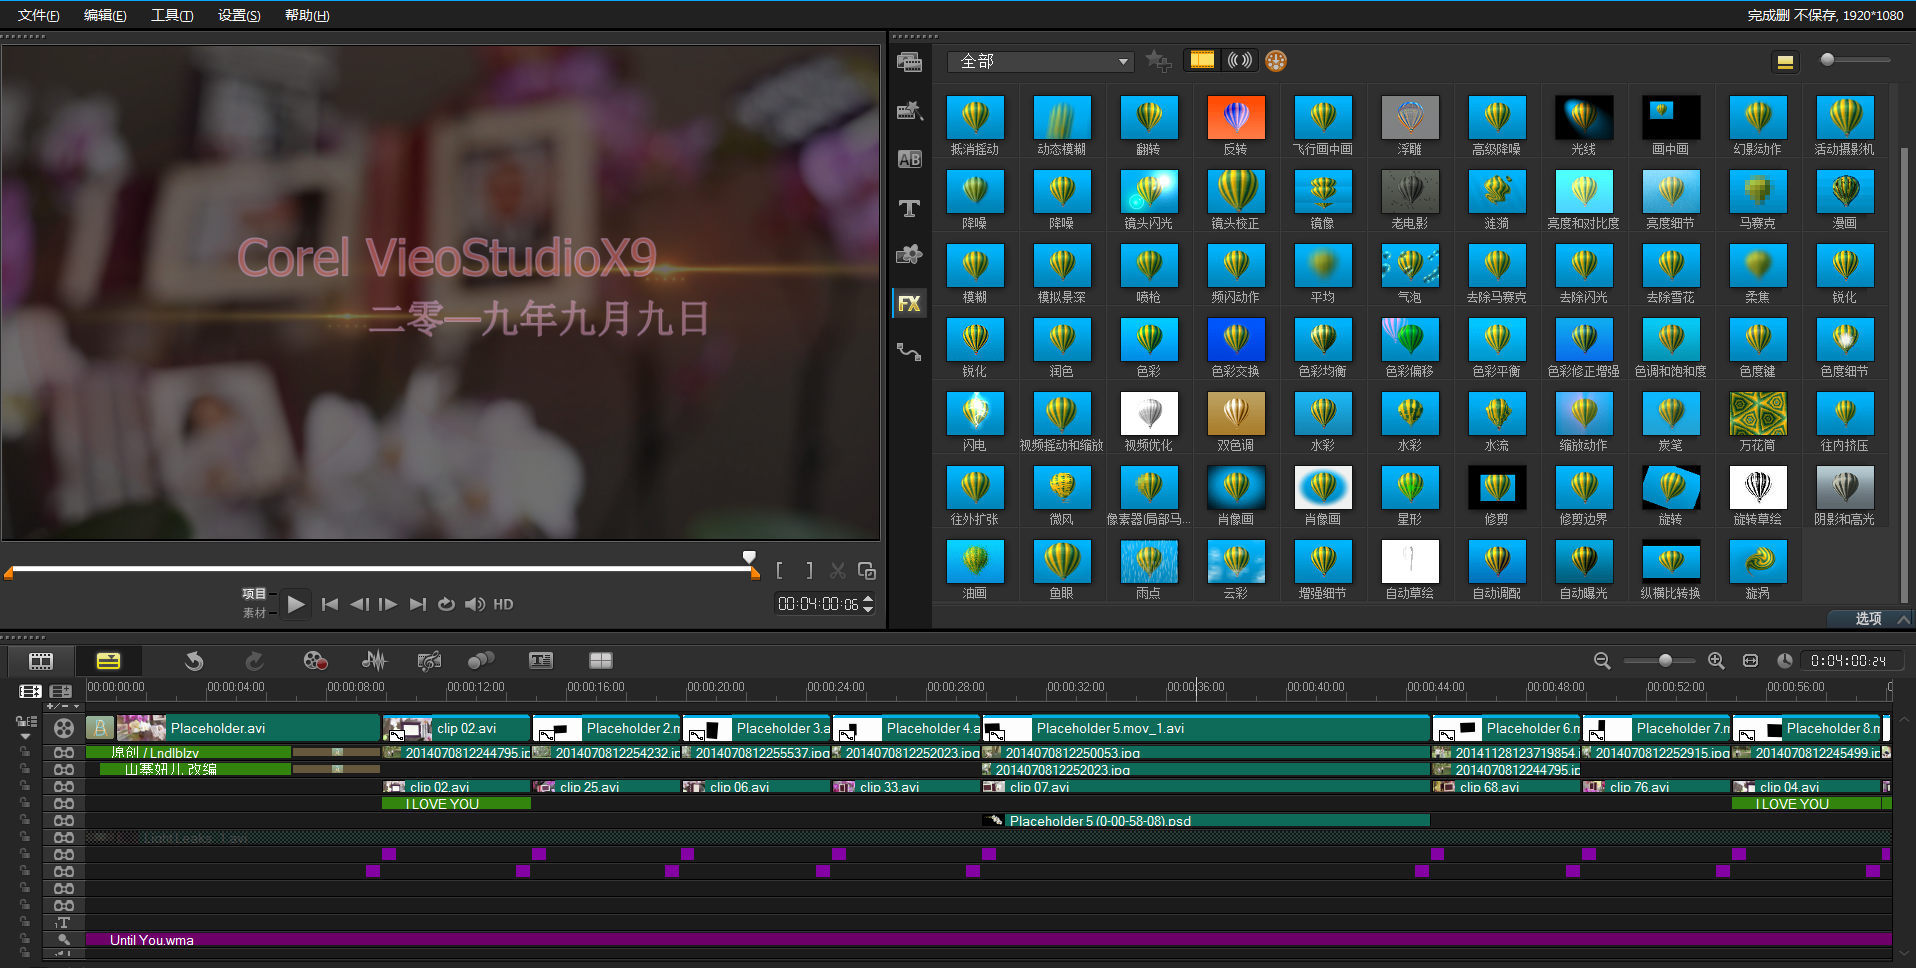Undo the last action
1916x968 pixels.
(194, 660)
